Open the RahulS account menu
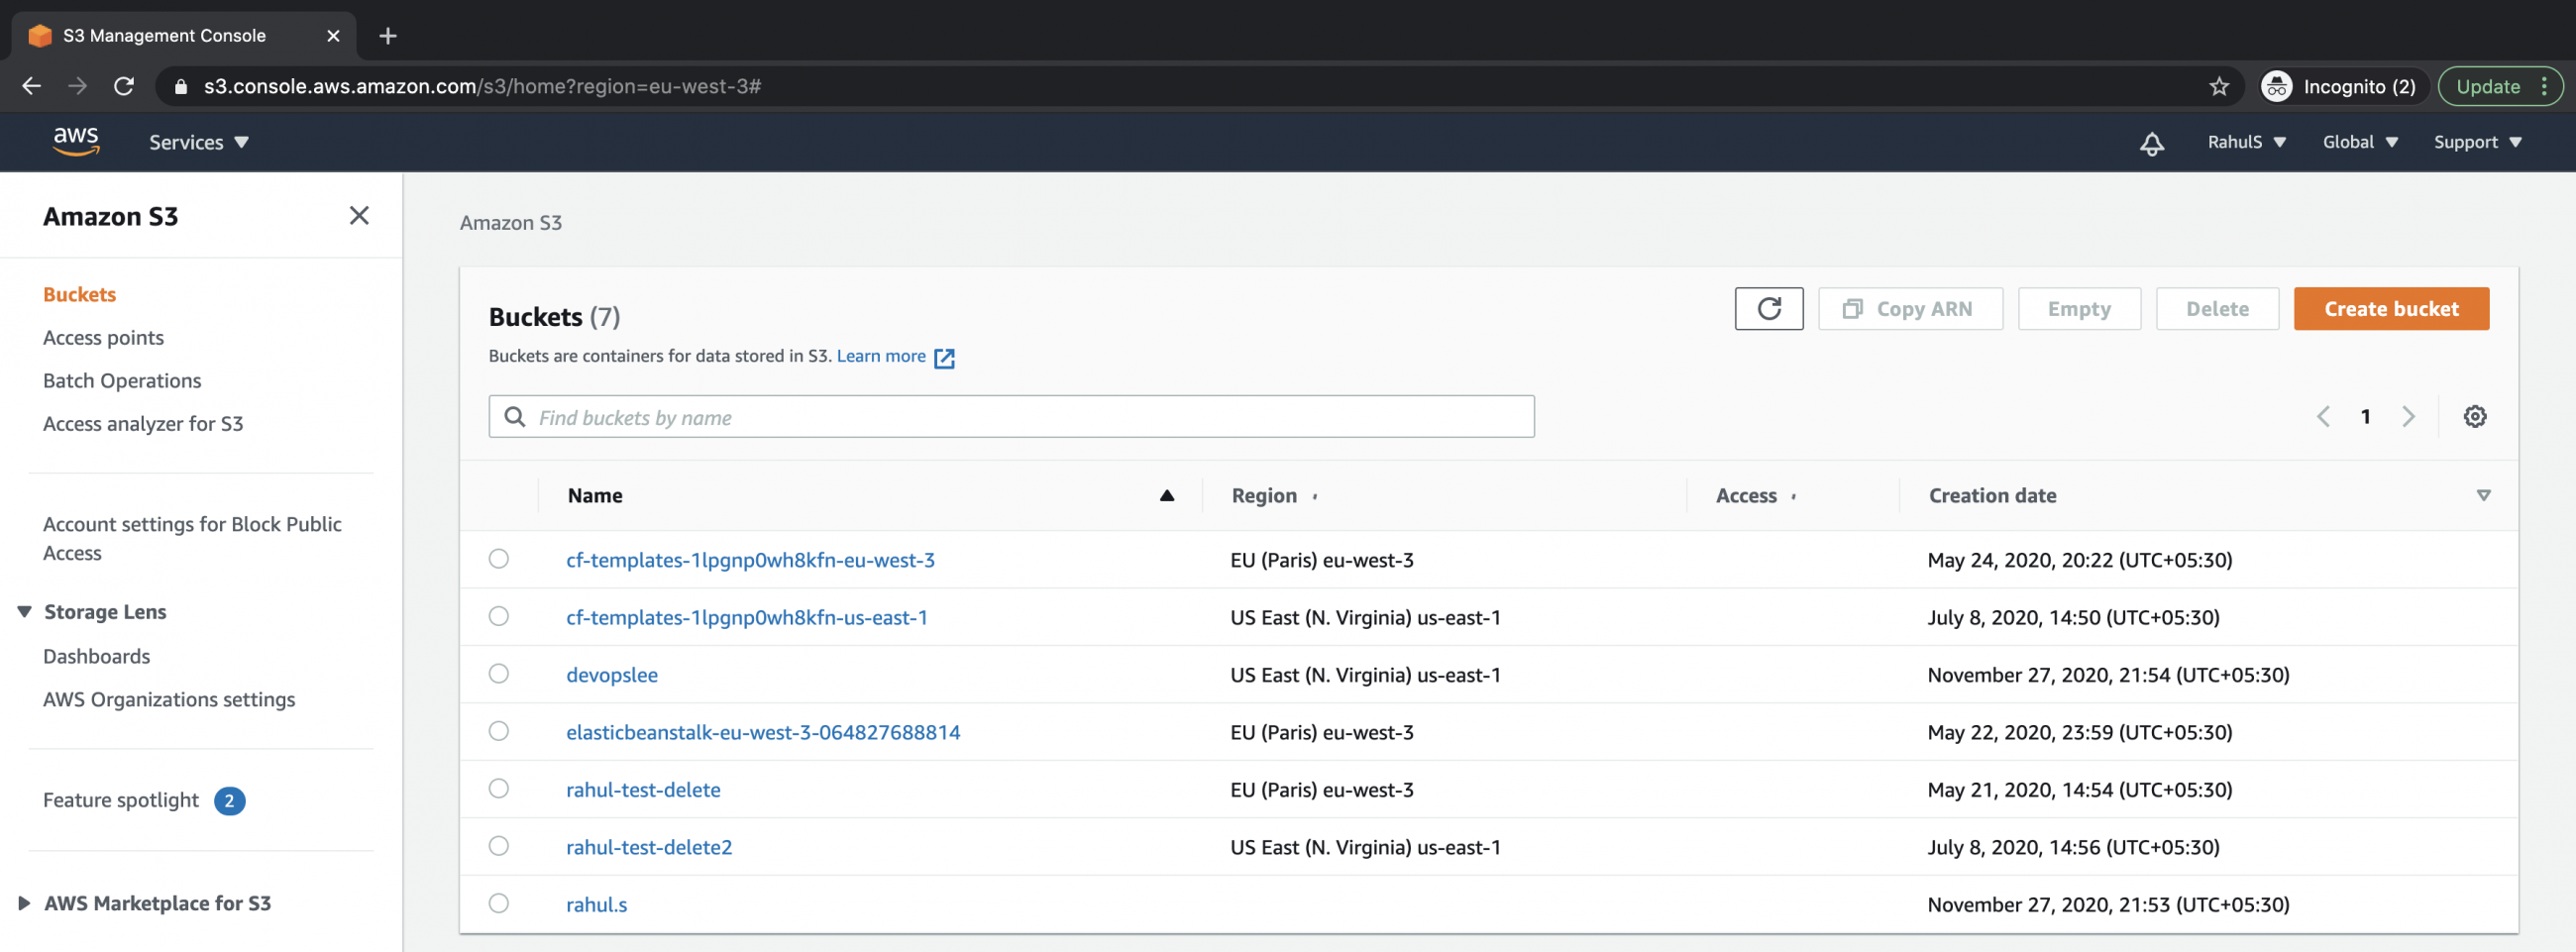This screenshot has height=952, width=2576. point(2246,142)
